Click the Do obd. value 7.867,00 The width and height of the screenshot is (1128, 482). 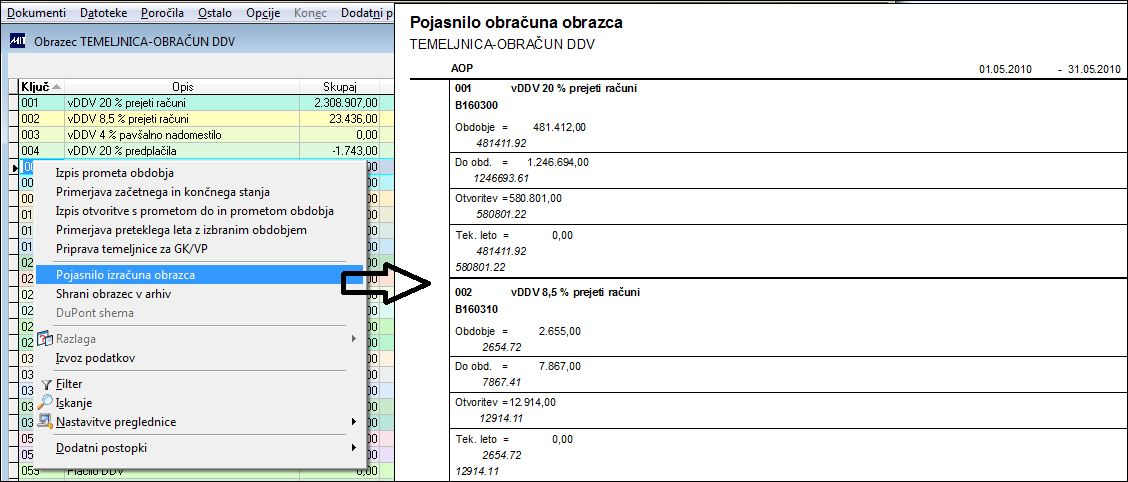click(560, 367)
